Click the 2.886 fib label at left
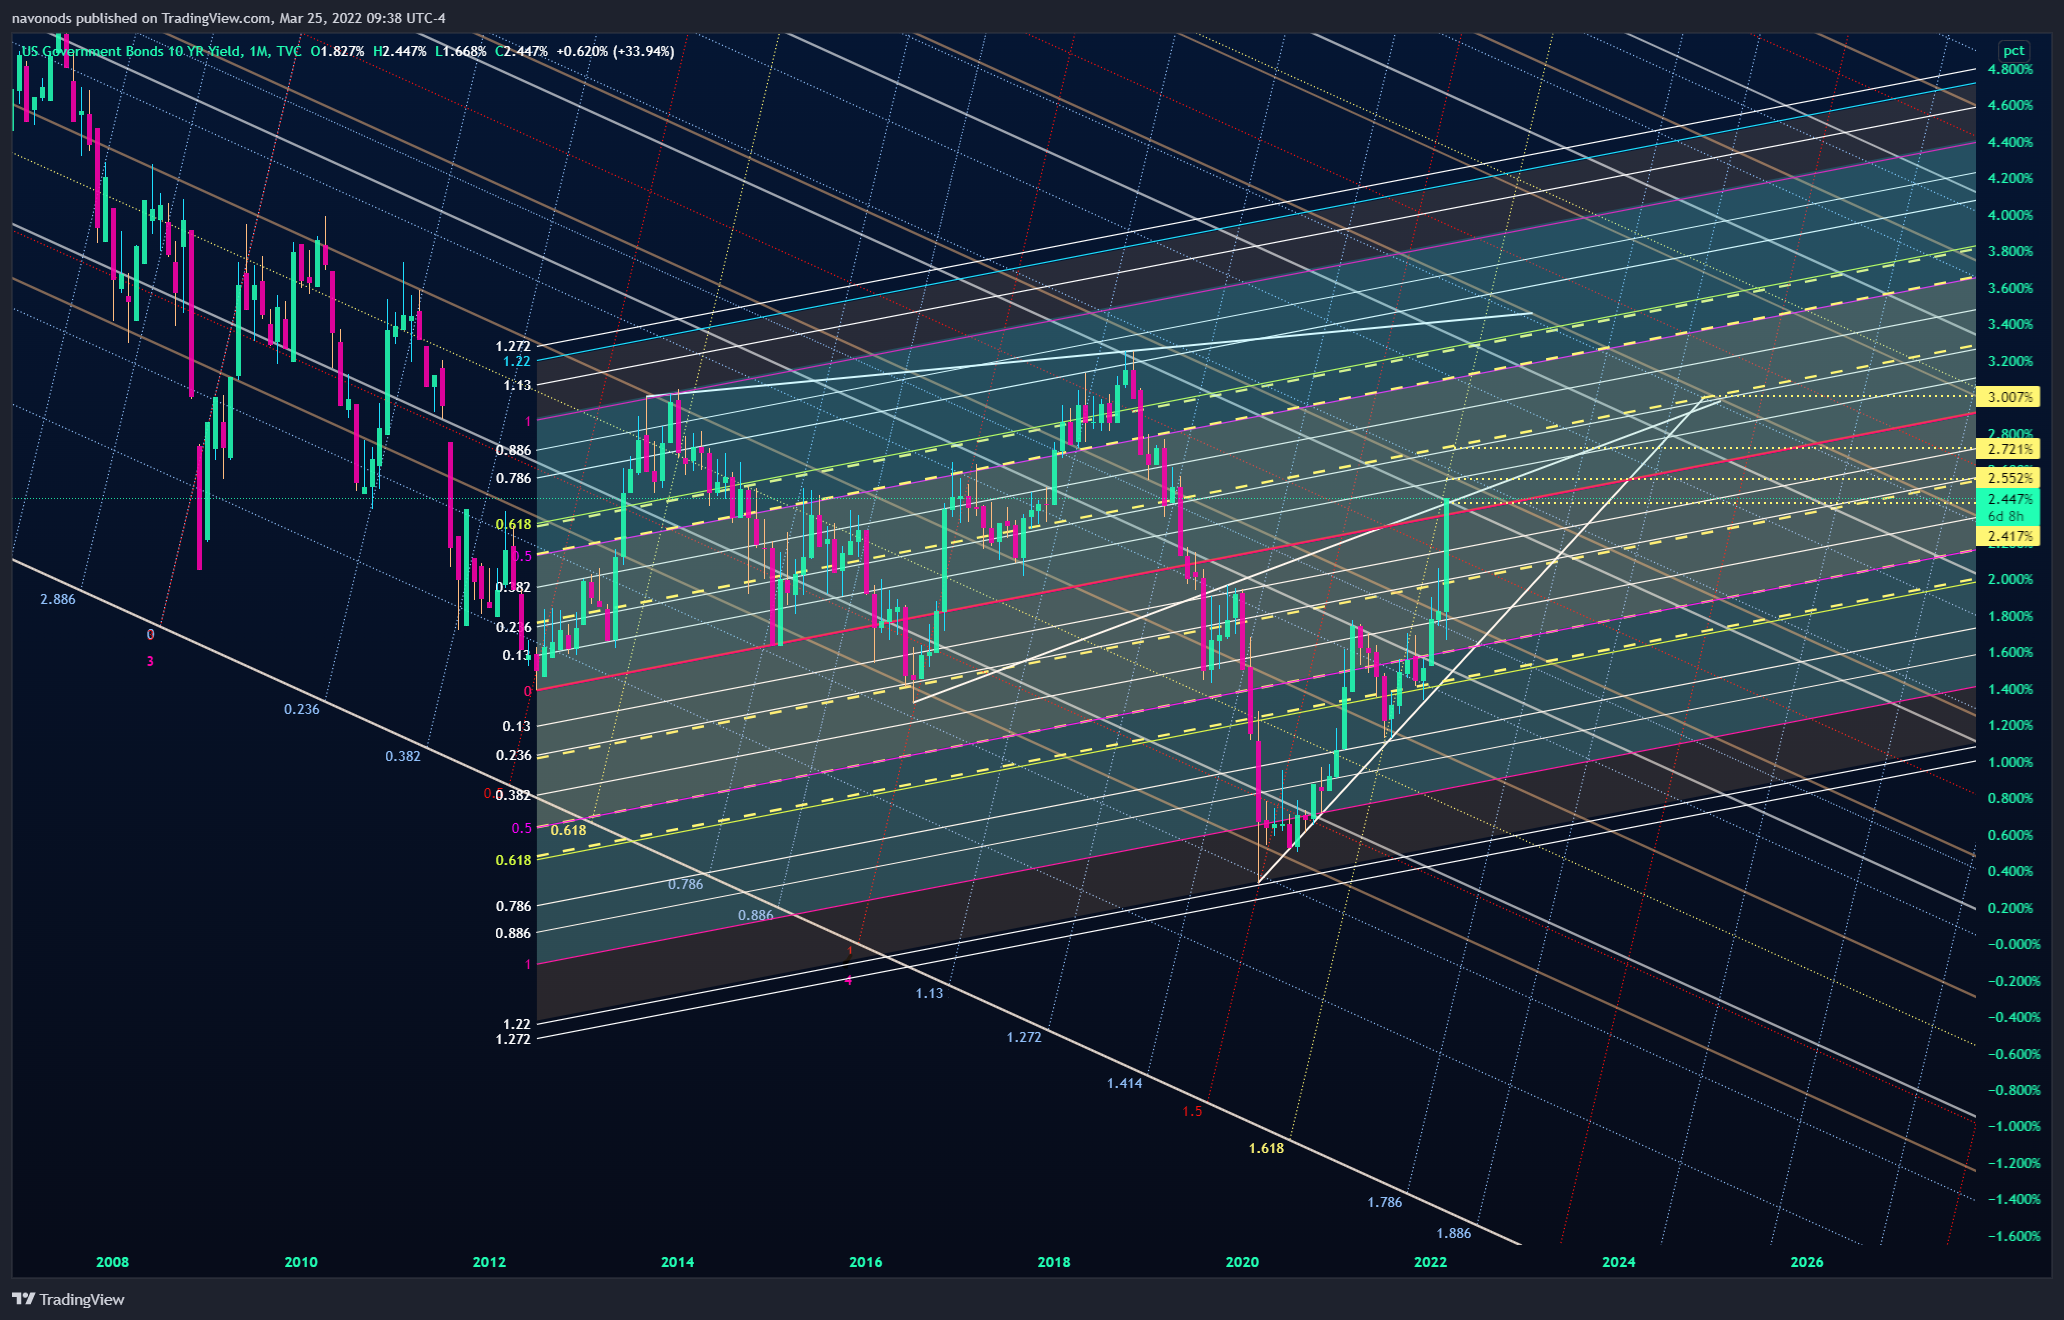 tap(58, 599)
